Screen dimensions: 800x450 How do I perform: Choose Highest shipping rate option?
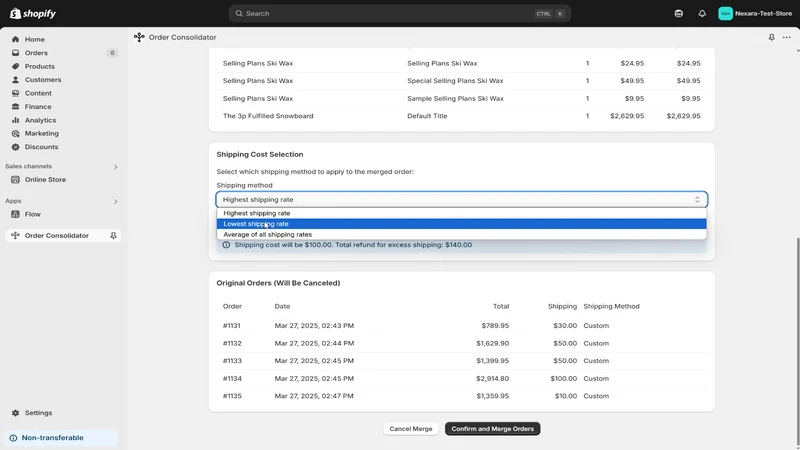click(x=462, y=213)
